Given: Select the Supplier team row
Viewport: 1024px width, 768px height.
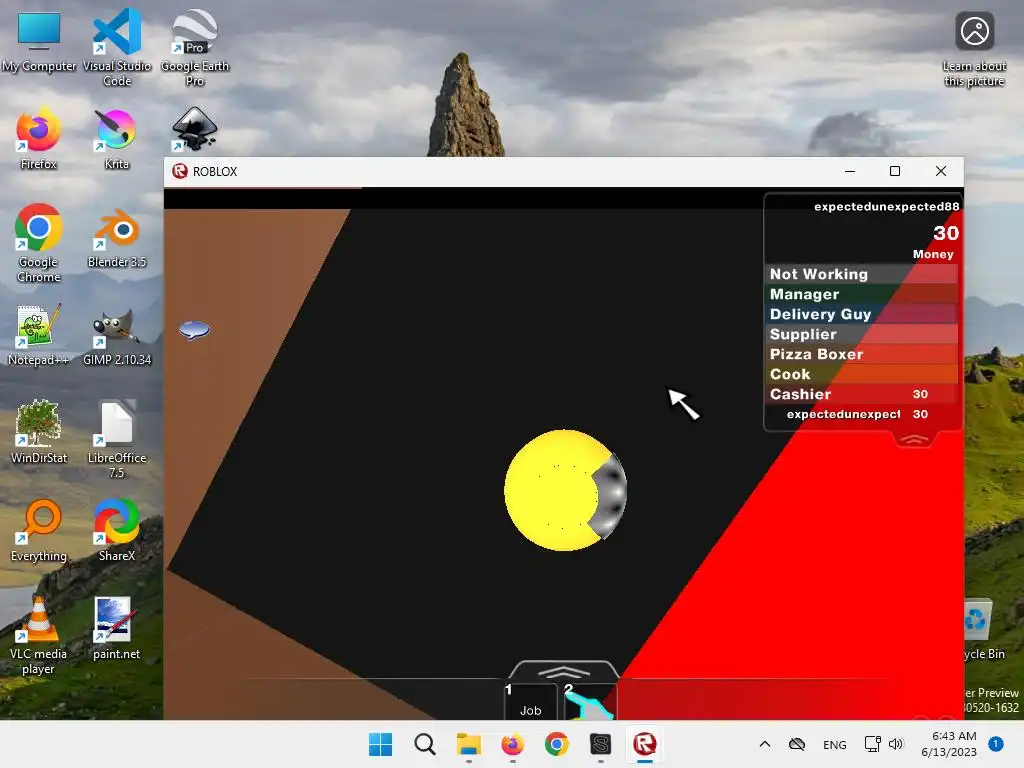Looking at the screenshot, I should (862, 334).
